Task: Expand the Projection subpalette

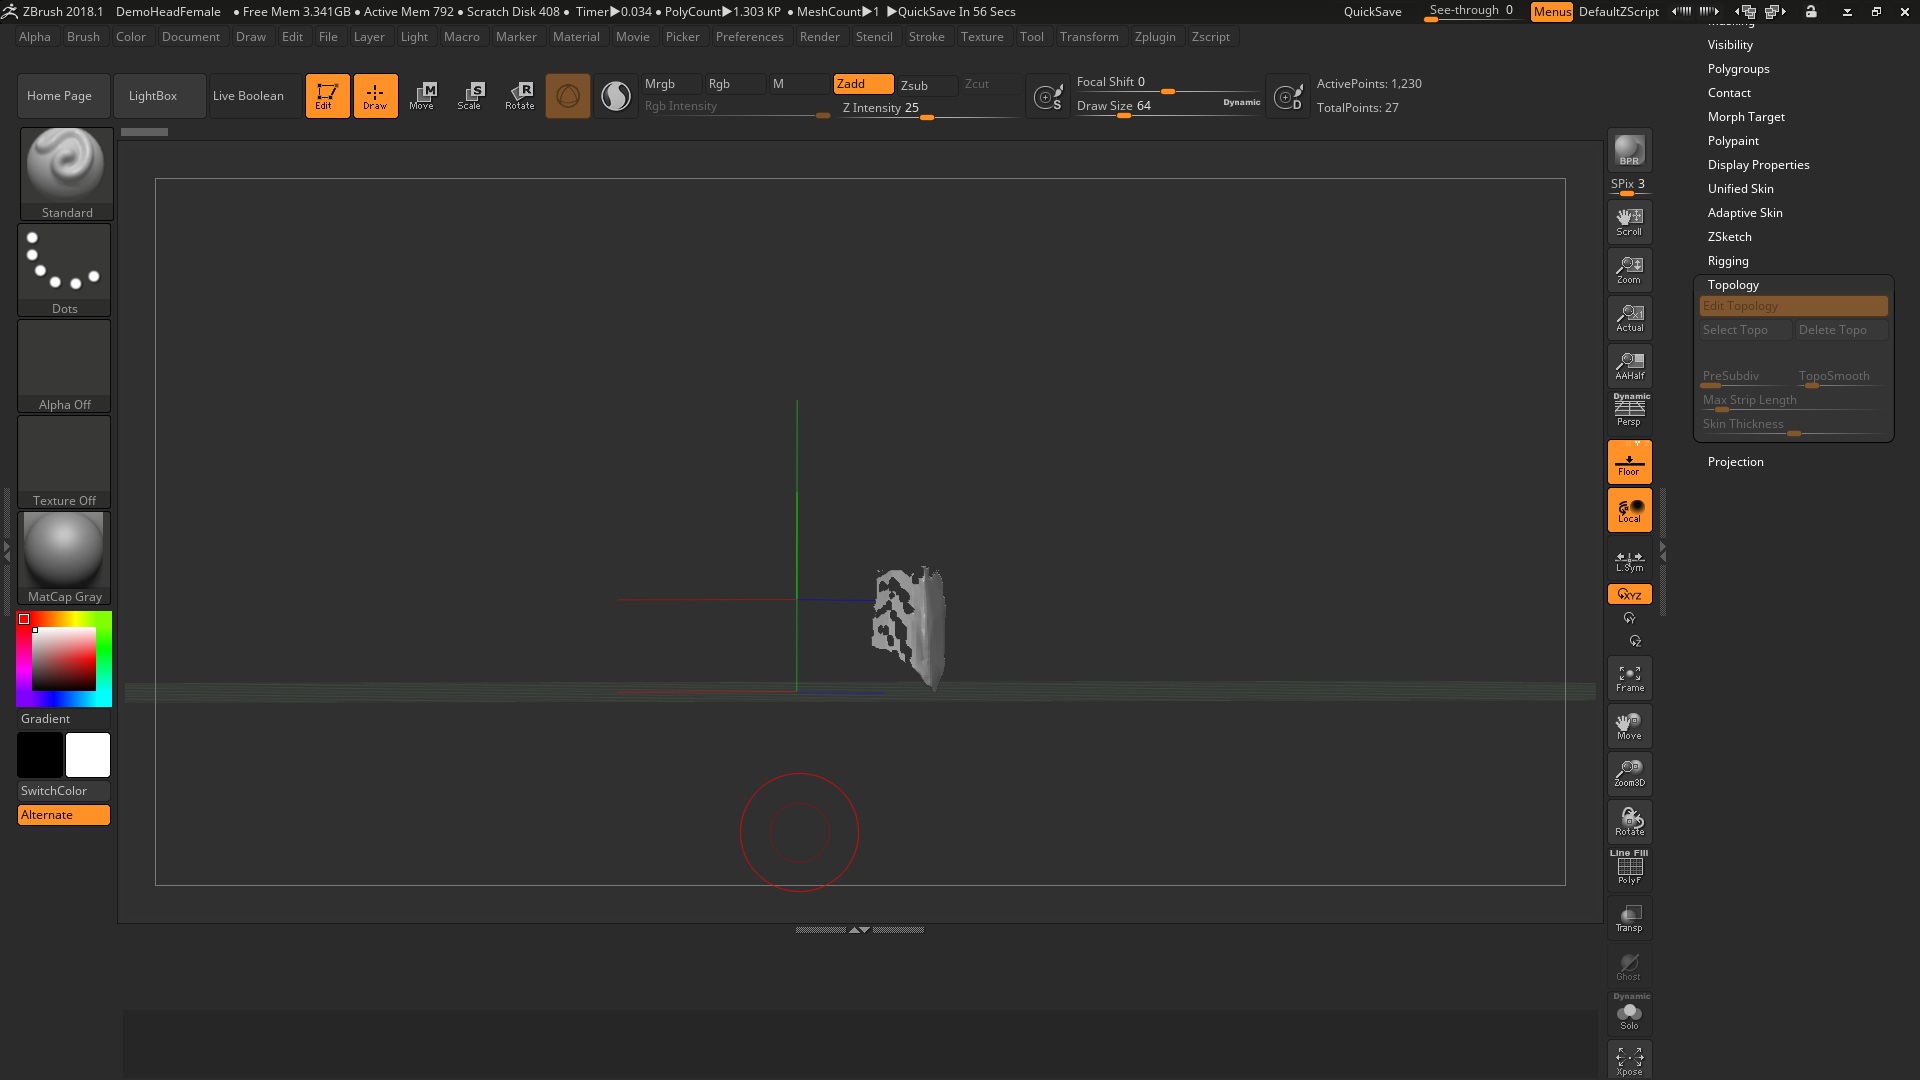Action: point(1735,462)
